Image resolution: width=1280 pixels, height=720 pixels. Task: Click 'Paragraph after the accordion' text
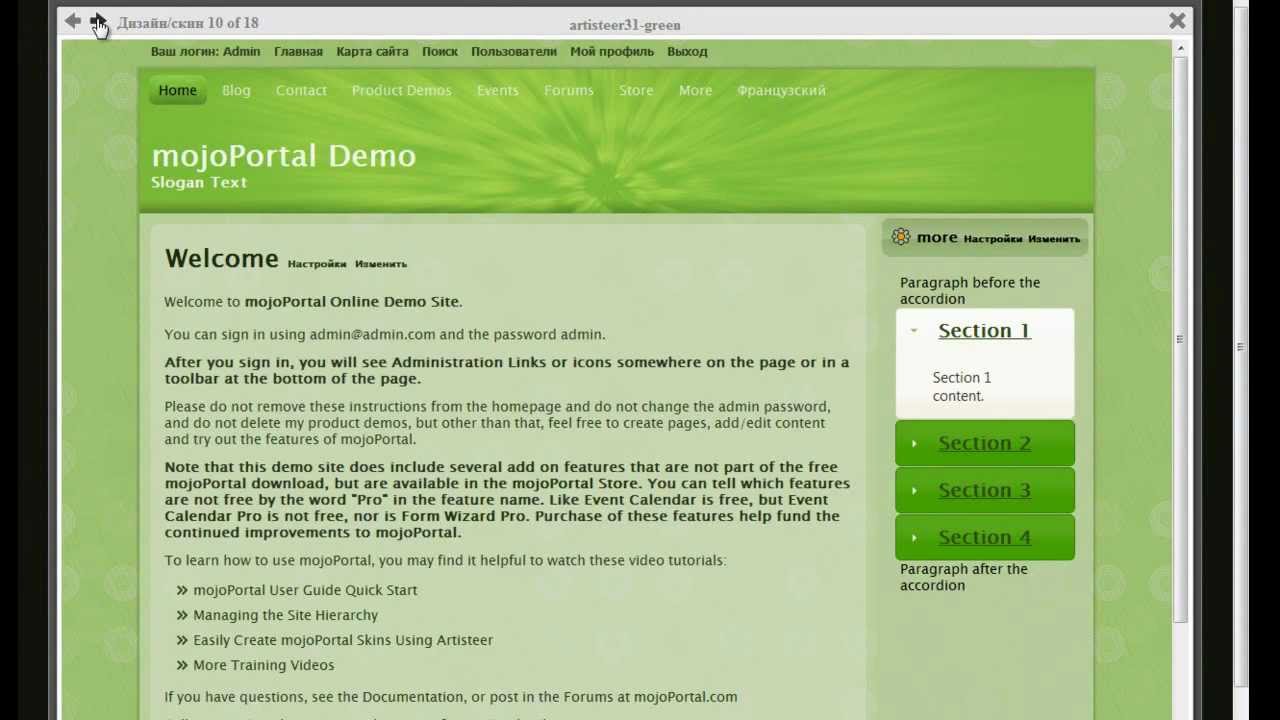964,577
